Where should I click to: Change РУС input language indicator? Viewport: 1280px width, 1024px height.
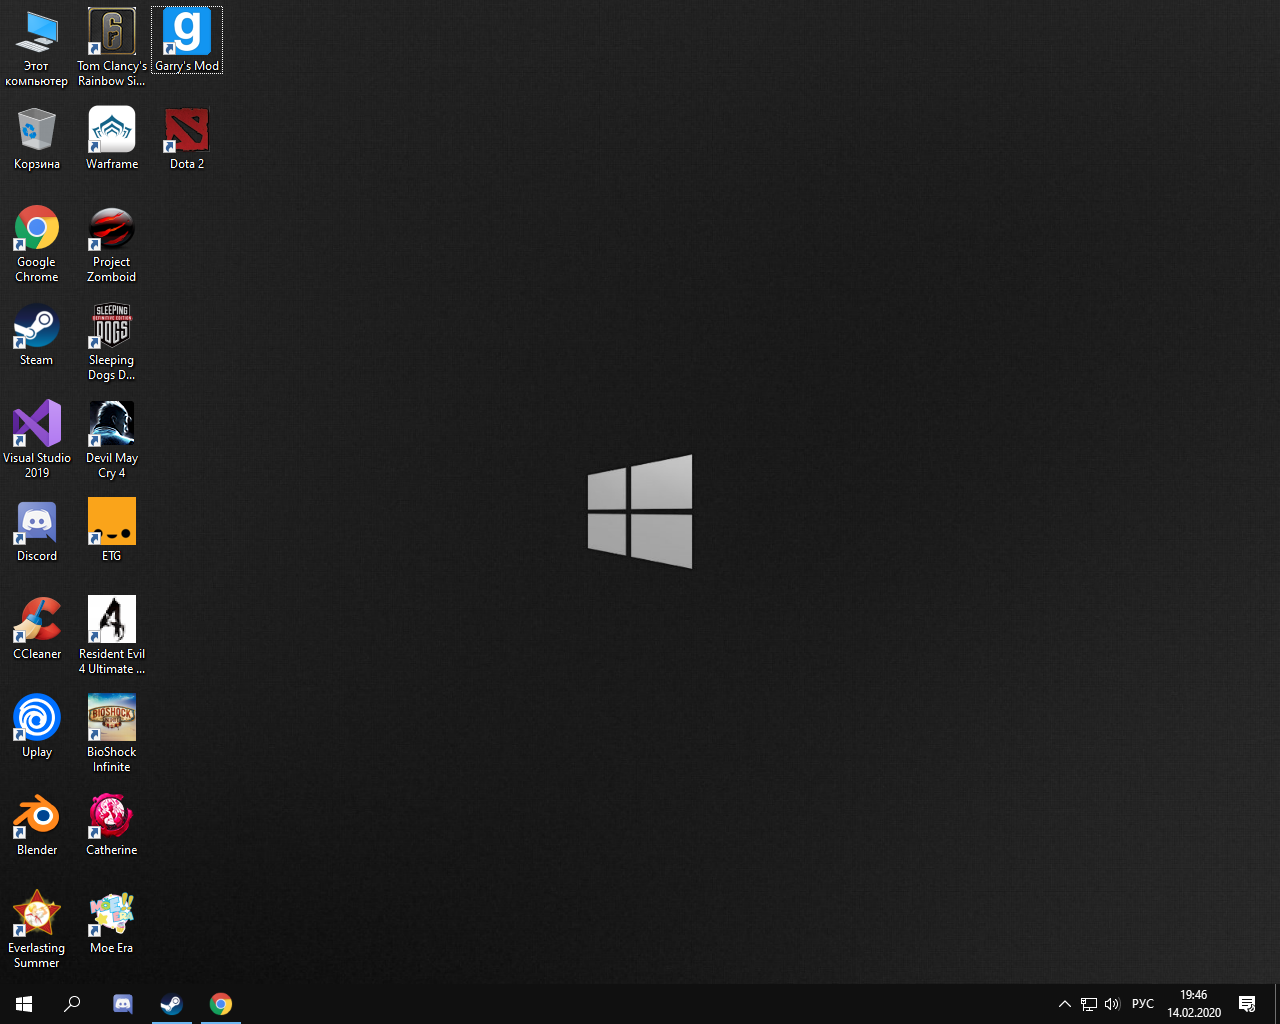point(1143,1004)
